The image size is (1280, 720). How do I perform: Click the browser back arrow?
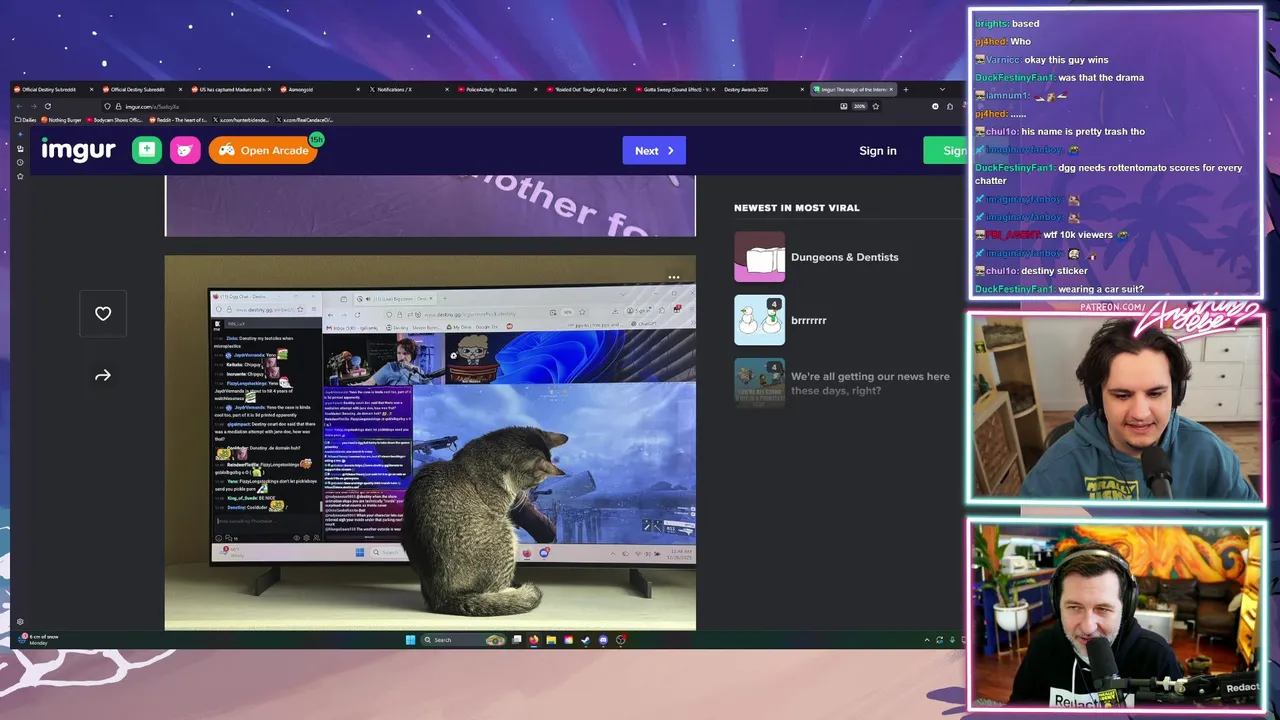19,106
